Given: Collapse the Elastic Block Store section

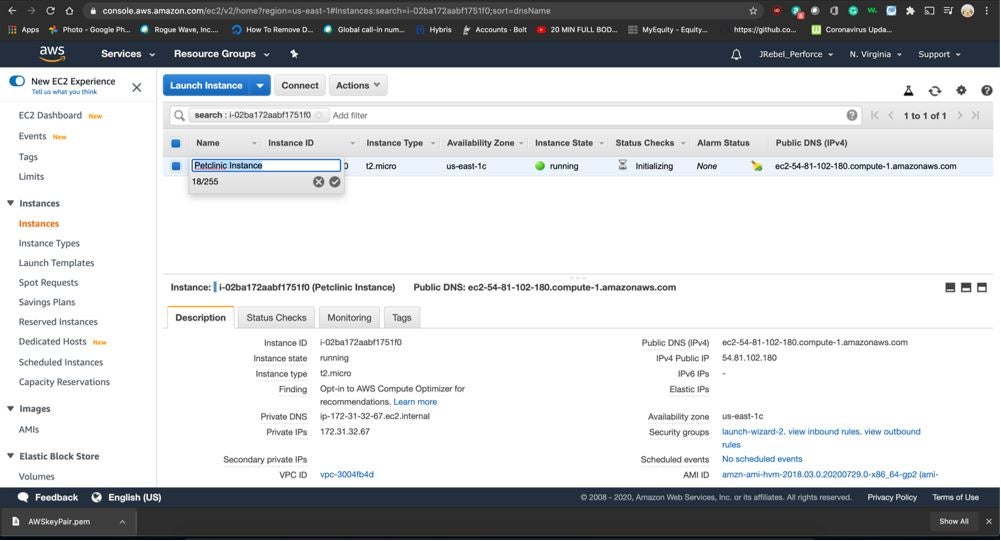Looking at the screenshot, I should [x=10, y=456].
